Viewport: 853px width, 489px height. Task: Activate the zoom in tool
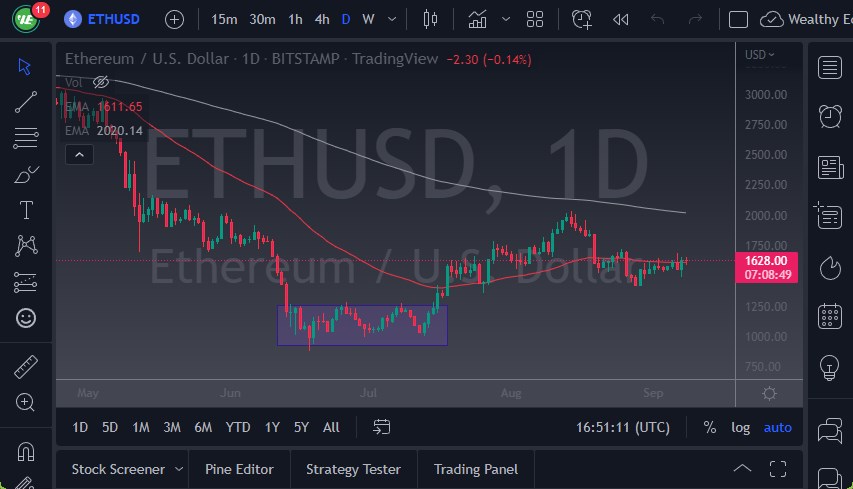pos(25,402)
